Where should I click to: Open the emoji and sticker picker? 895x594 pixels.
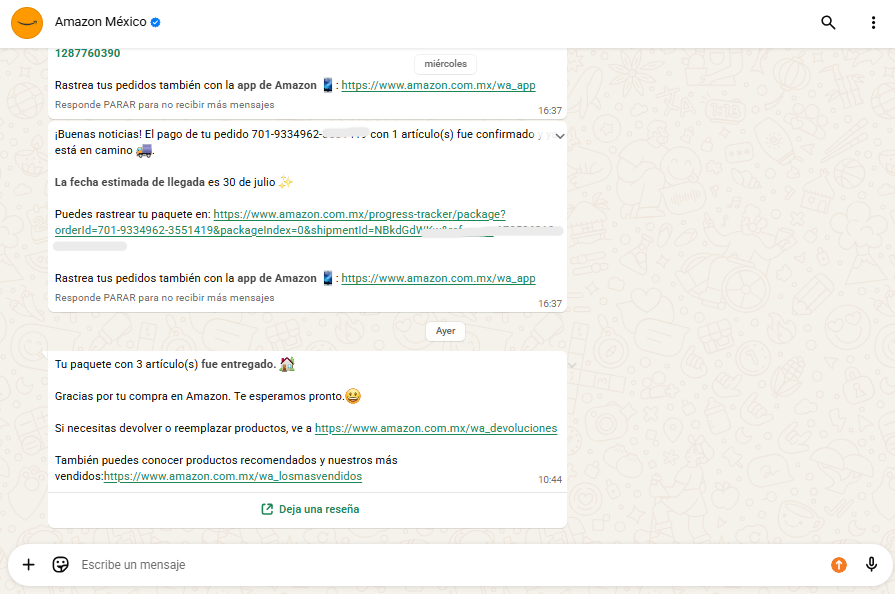click(x=61, y=564)
